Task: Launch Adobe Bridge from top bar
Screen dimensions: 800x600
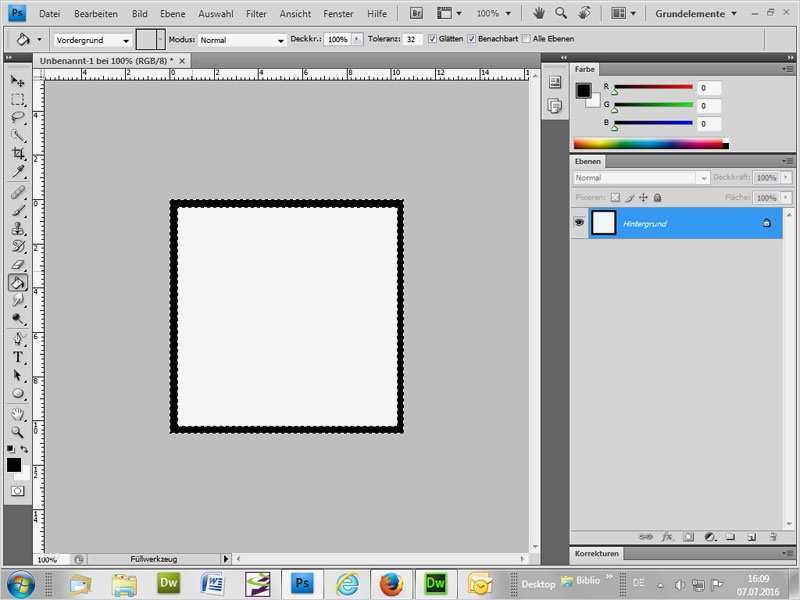Action: (x=416, y=13)
